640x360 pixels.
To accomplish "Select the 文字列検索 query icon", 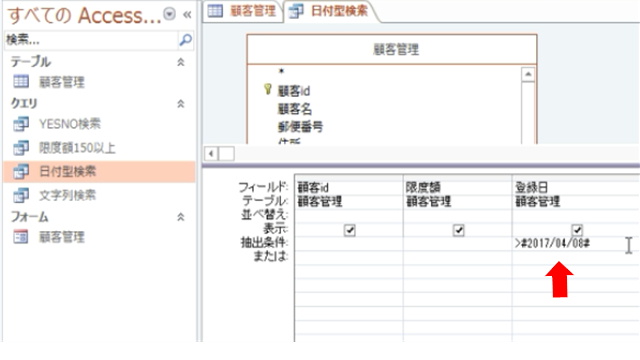I will click(x=21, y=195).
